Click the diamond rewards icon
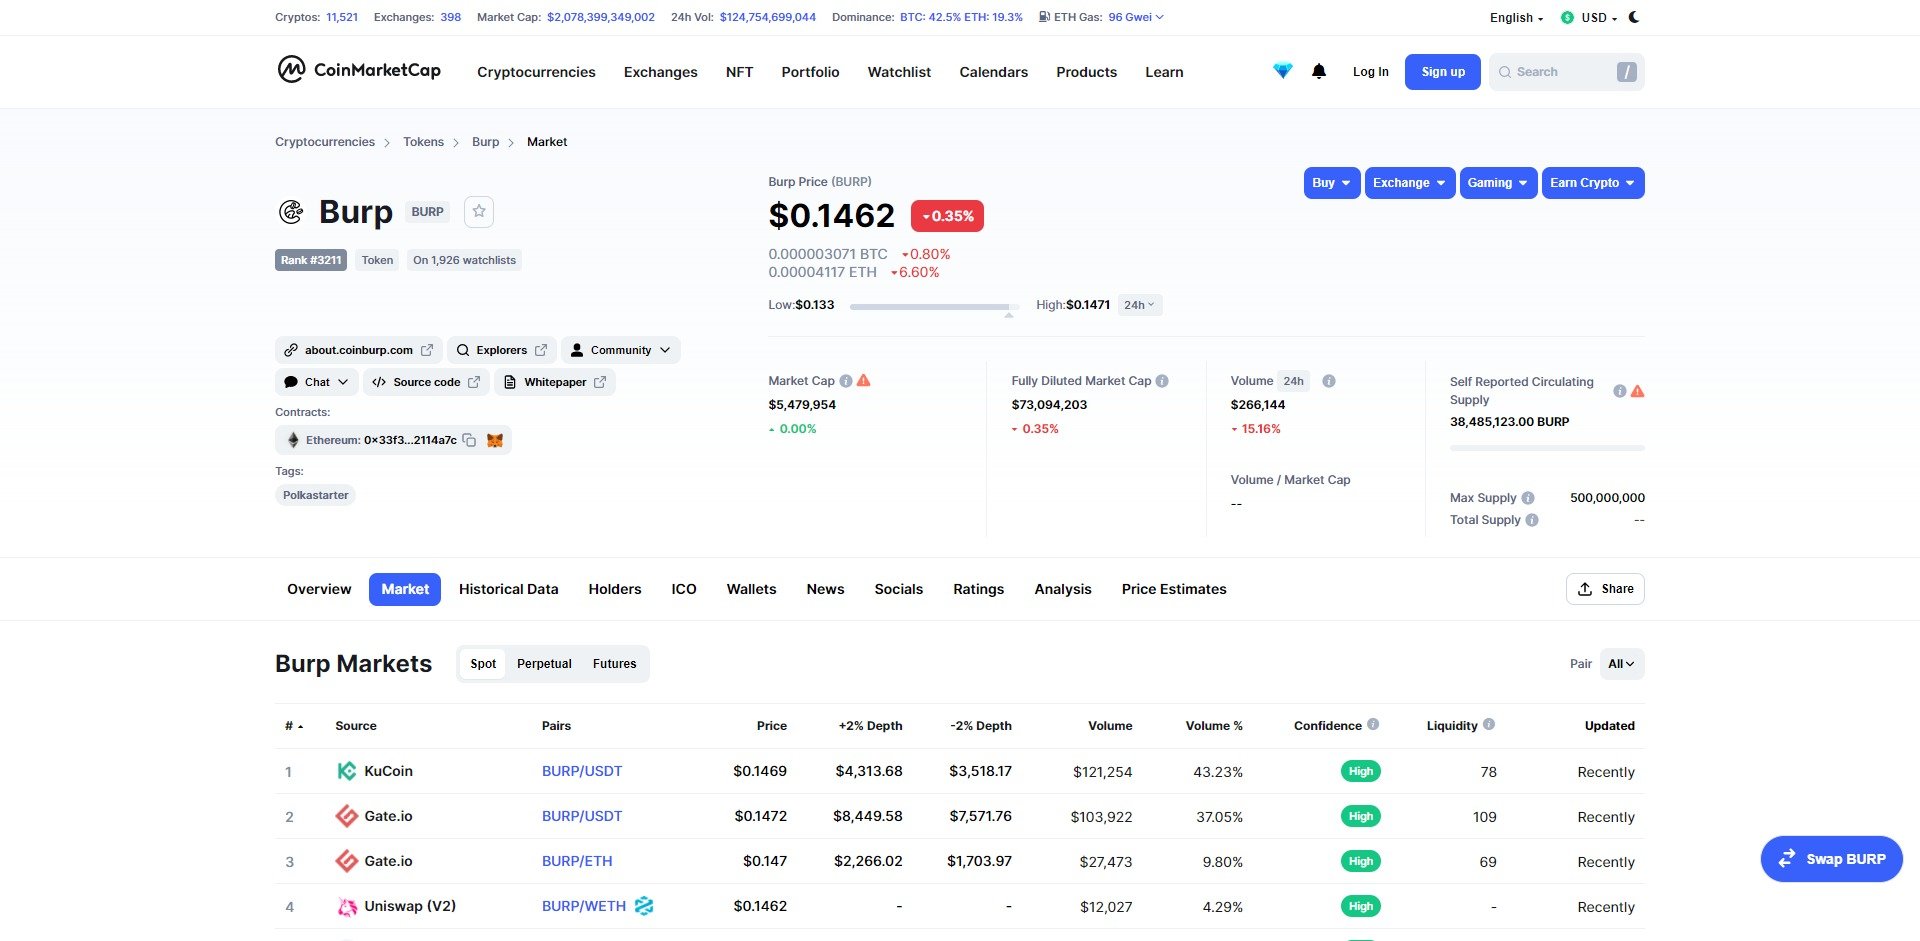The image size is (1920, 941). pyautogui.click(x=1282, y=71)
